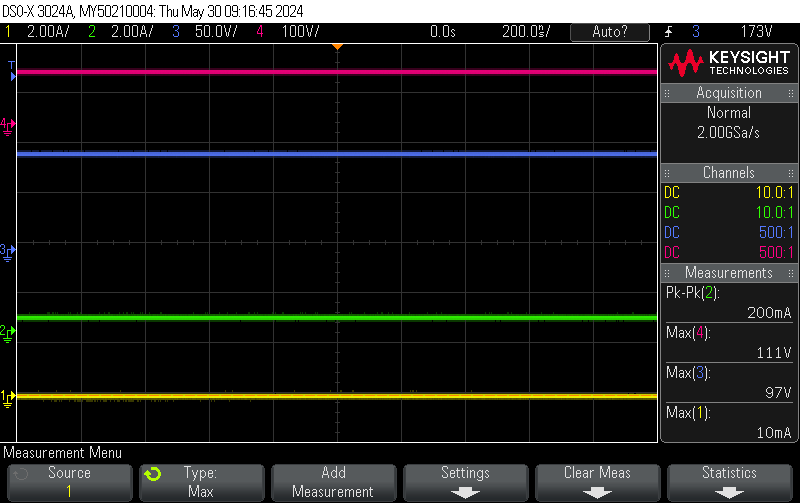Select channel 4 scale 100V/
800x503 pixels.
point(300,32)
